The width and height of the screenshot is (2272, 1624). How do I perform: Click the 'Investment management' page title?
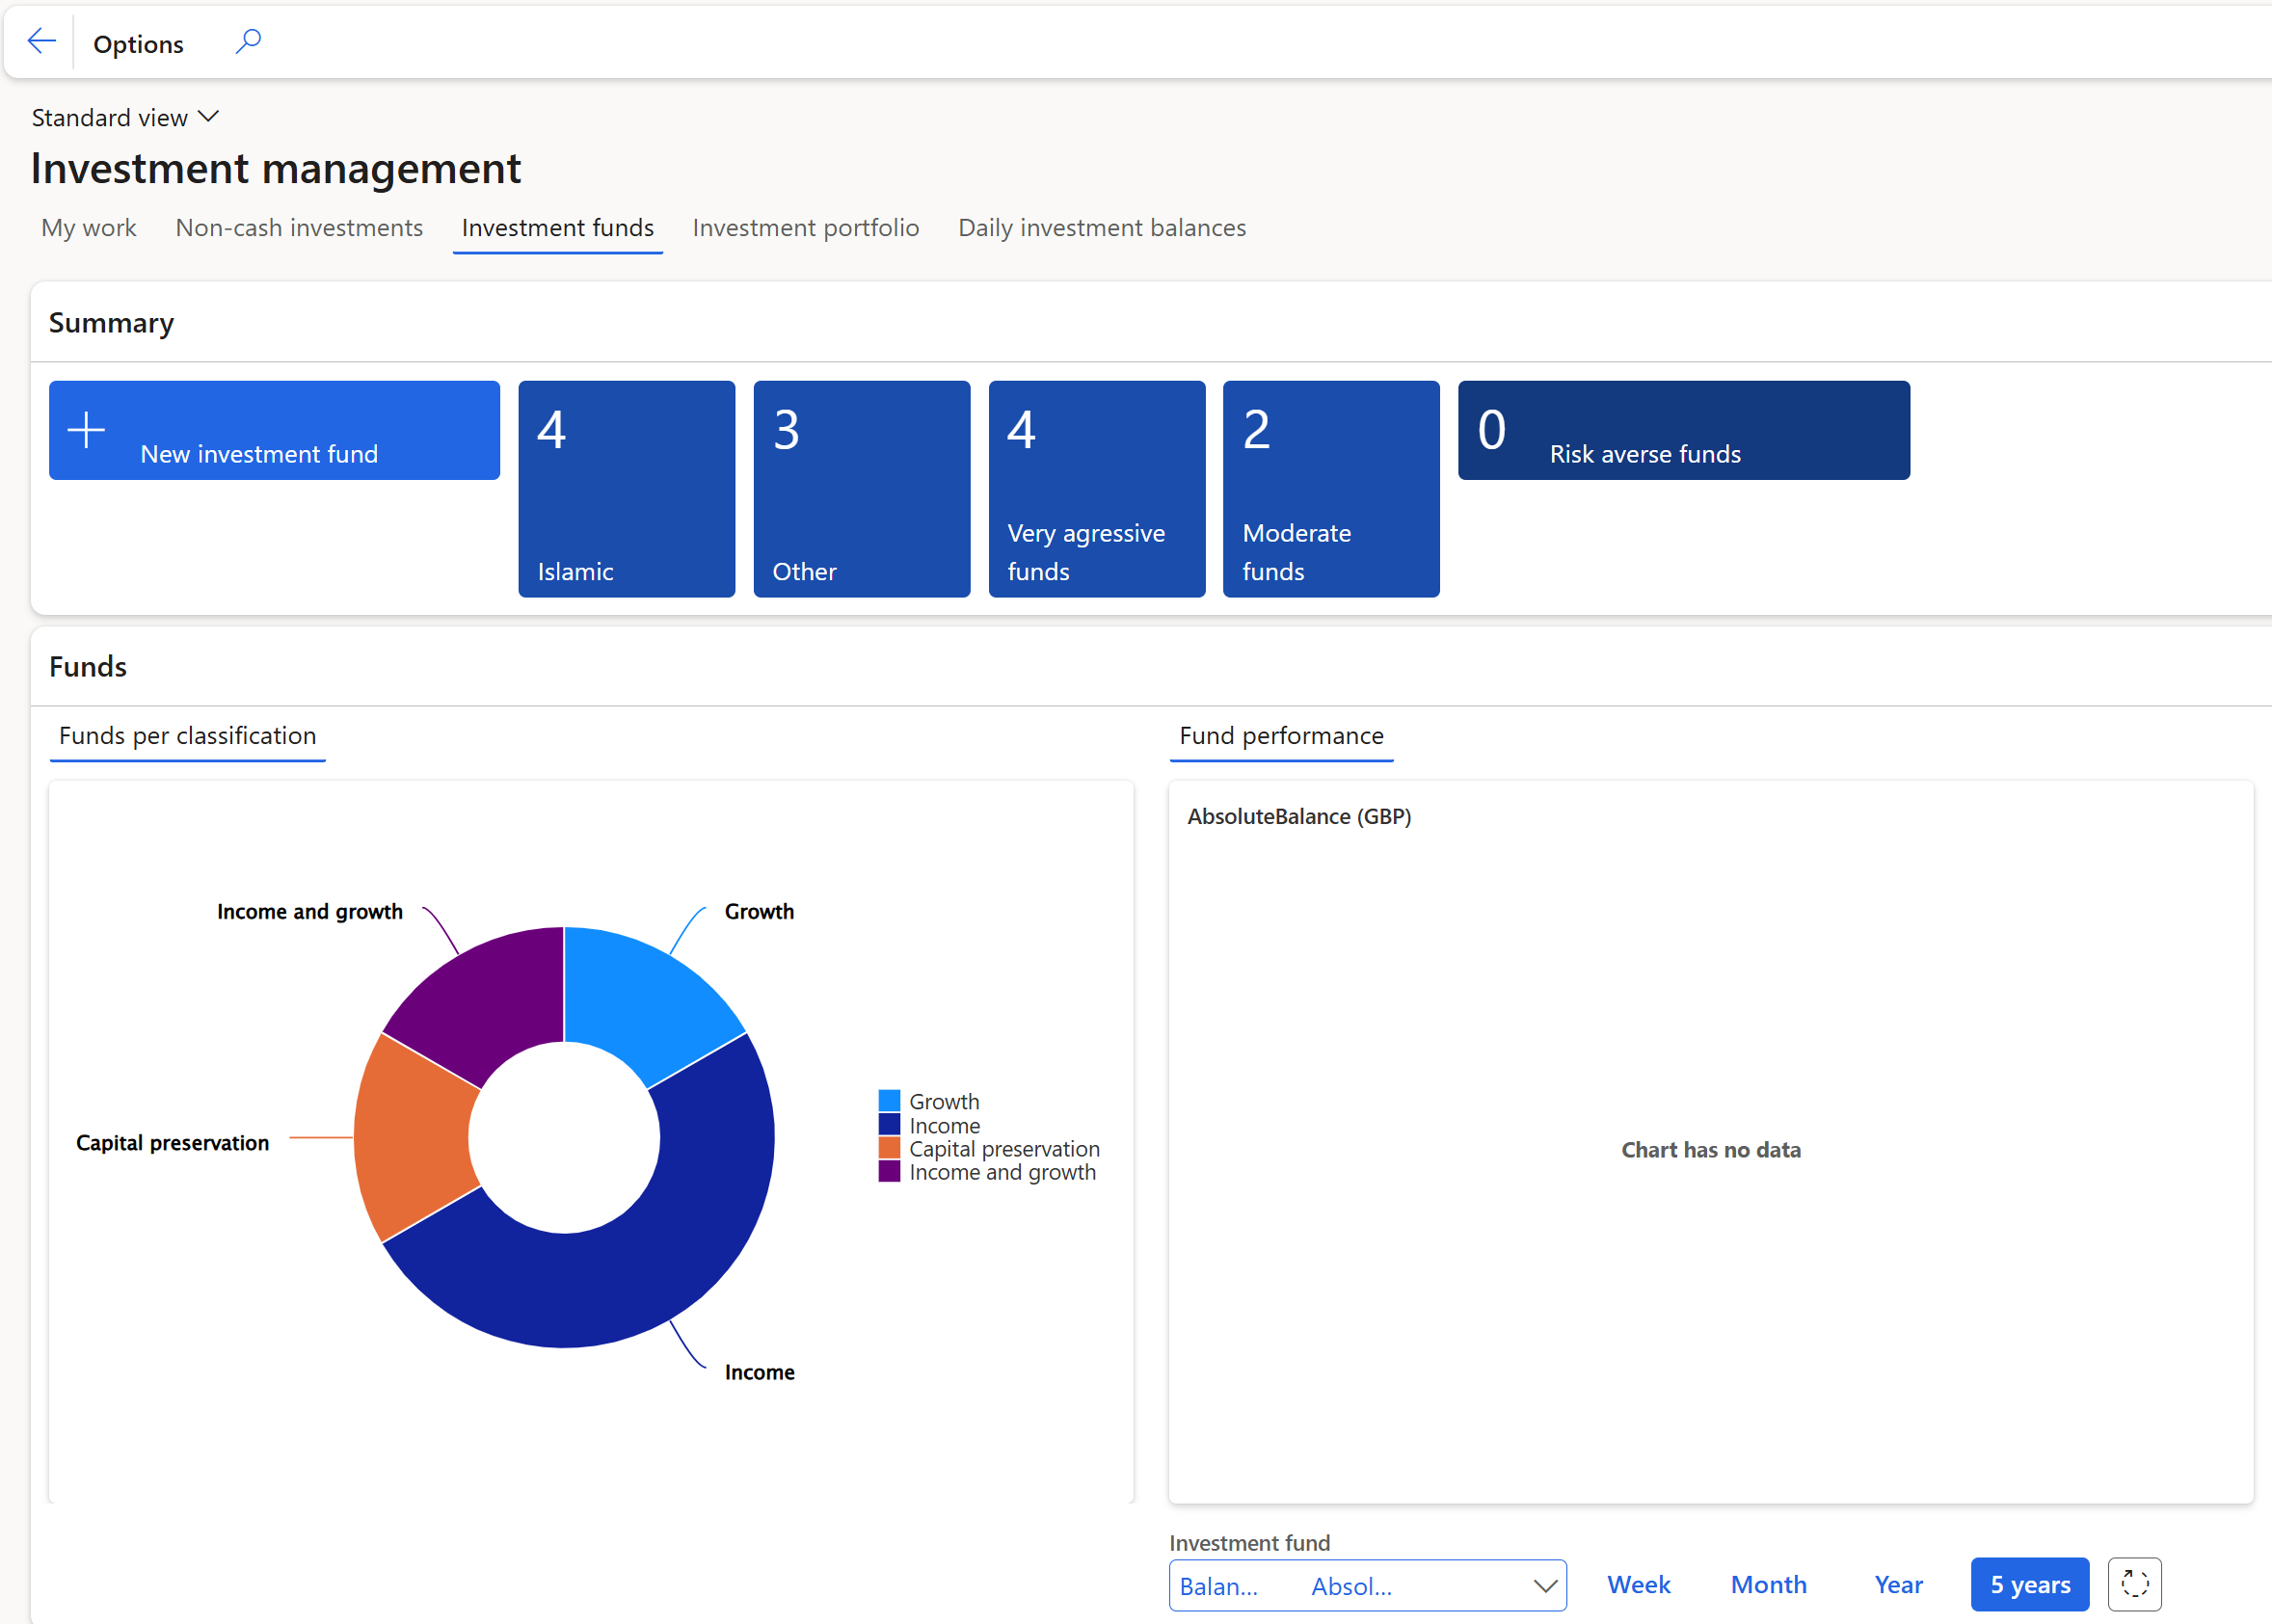[276, 168]
